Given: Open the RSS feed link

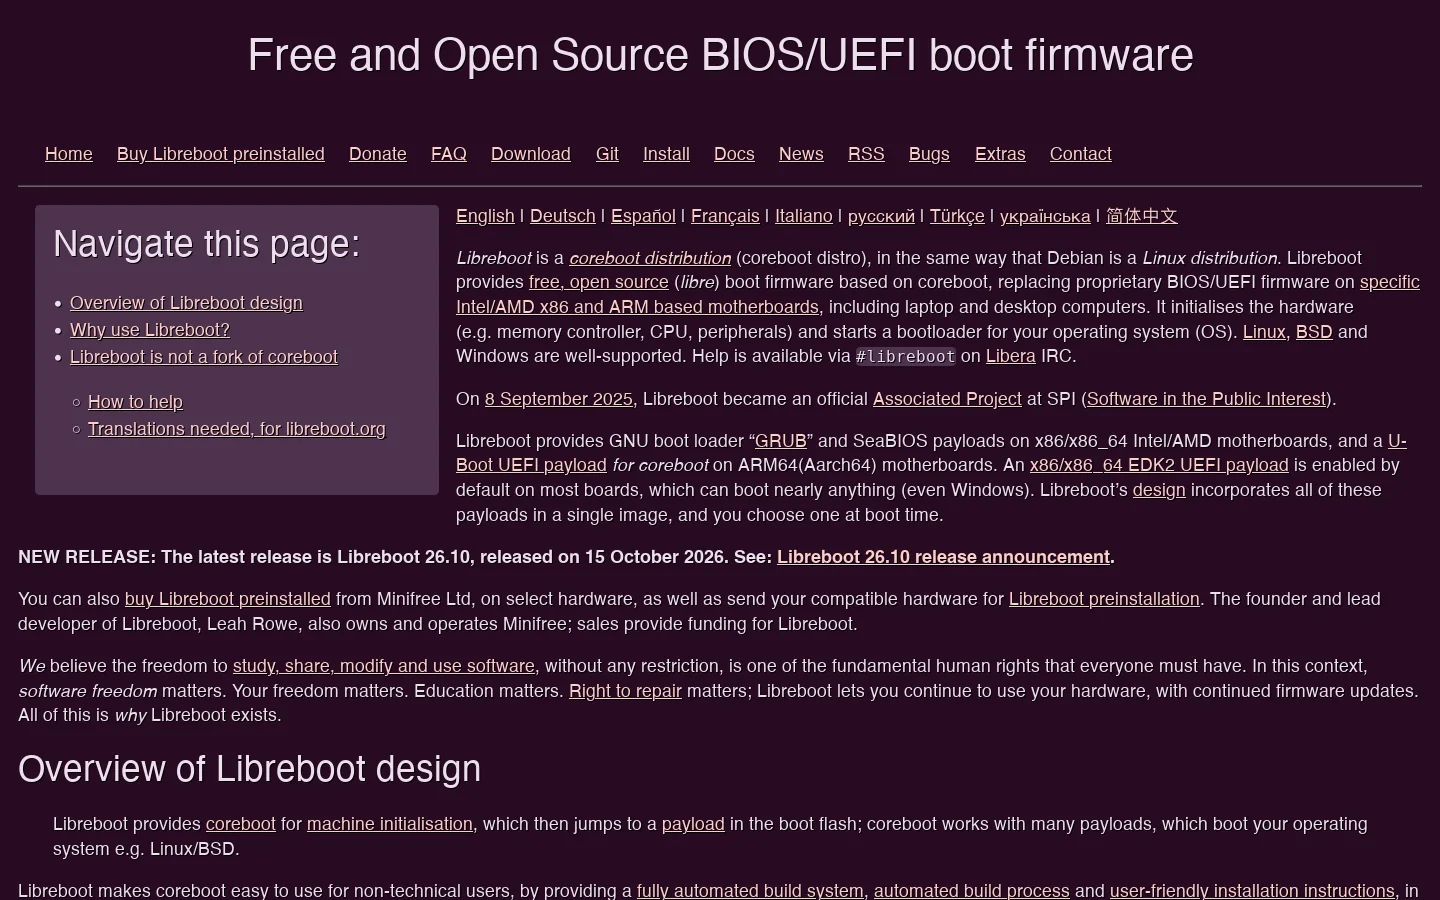Looking at the screenshot, I should click(x=866, y=154).
